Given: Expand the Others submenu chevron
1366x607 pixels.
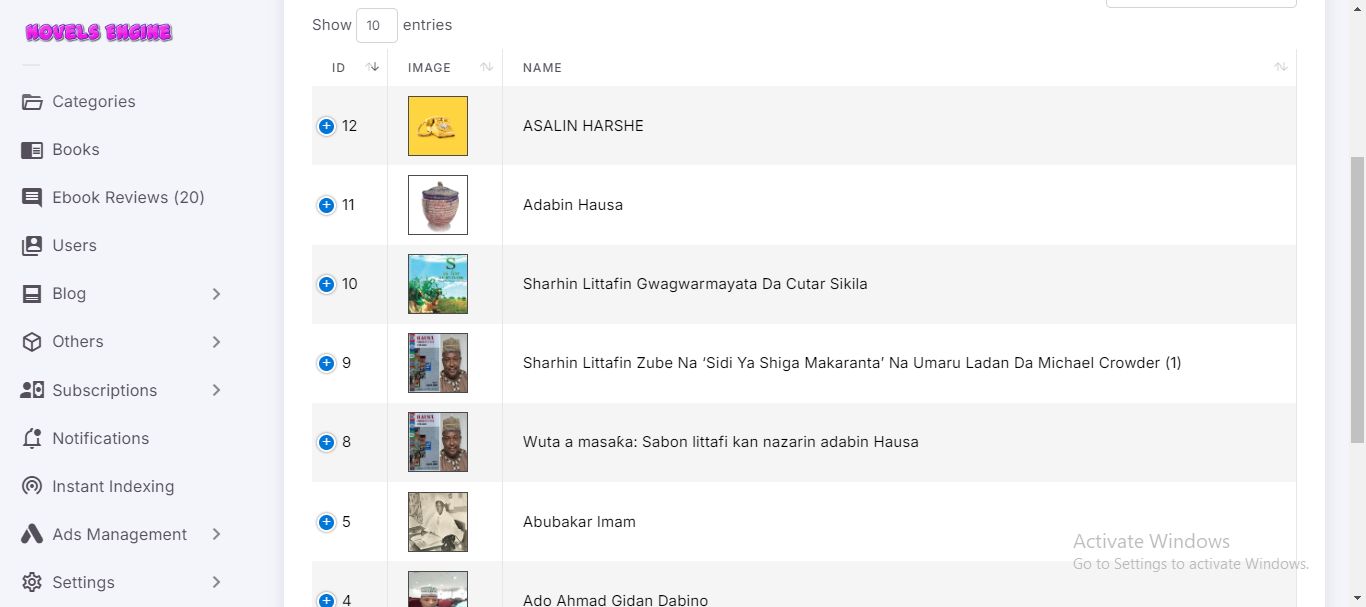Looking at the screenshot, I should pos(217,342).
